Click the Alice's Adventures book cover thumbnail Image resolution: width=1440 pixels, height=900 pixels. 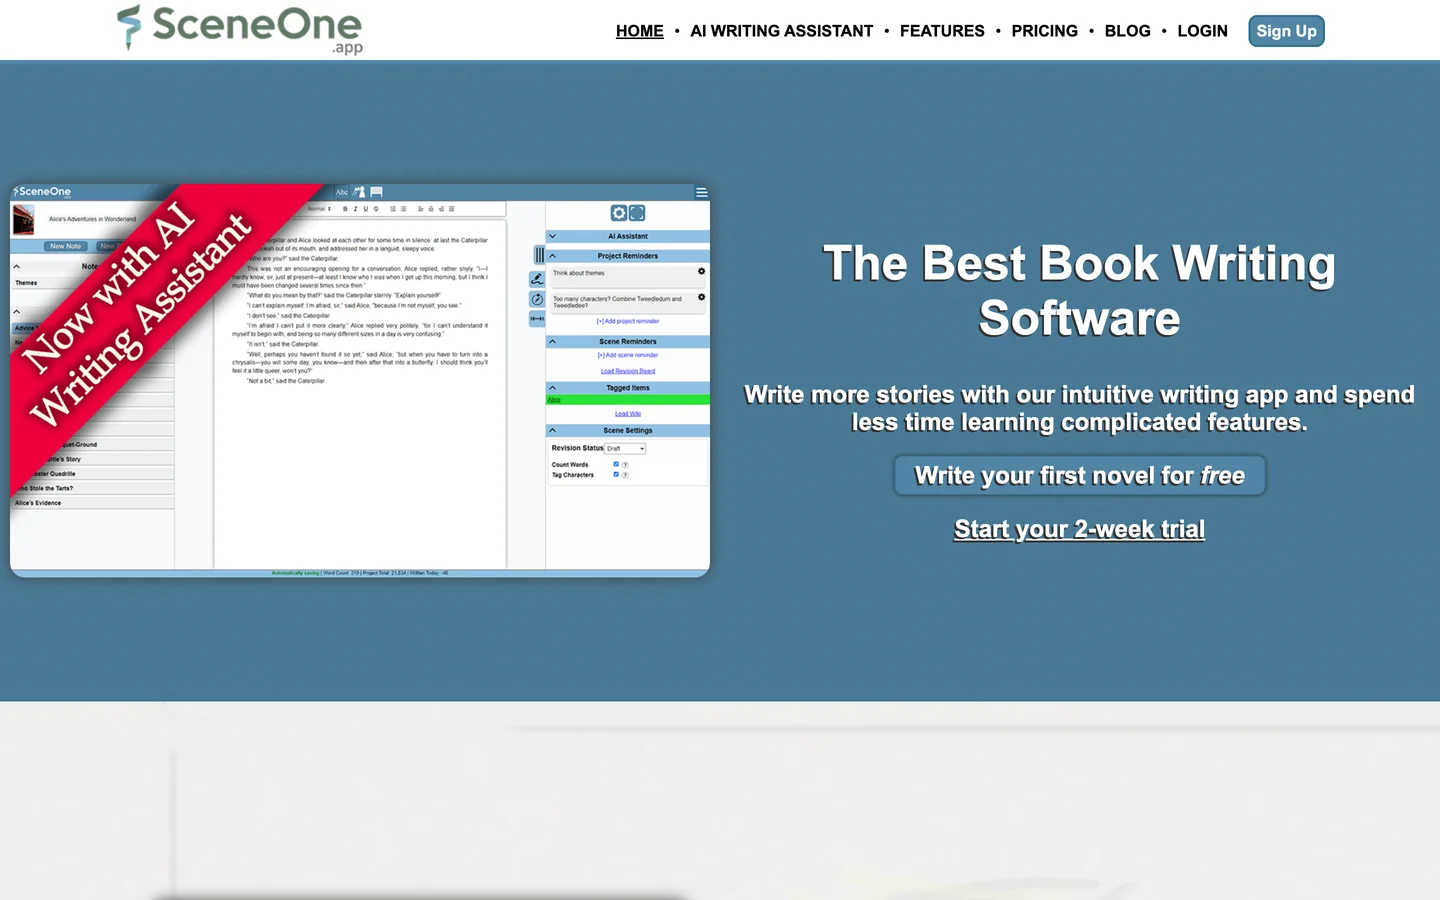[24, 219]
